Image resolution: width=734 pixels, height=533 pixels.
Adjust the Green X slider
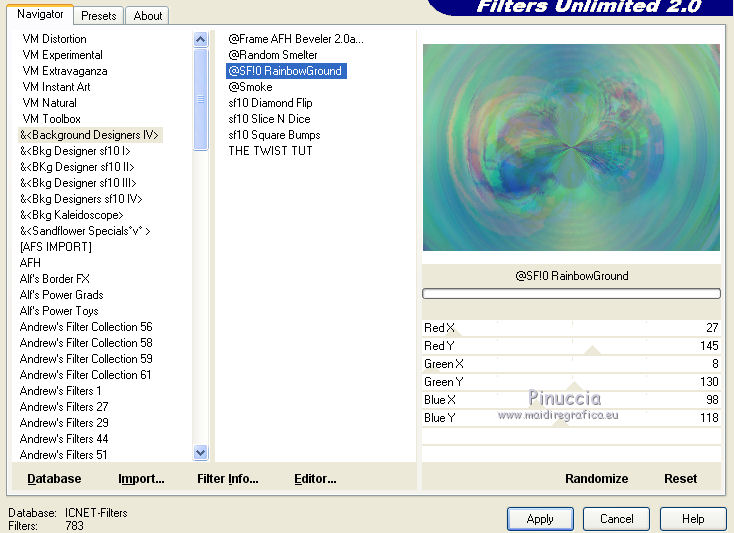pos(571,364)
